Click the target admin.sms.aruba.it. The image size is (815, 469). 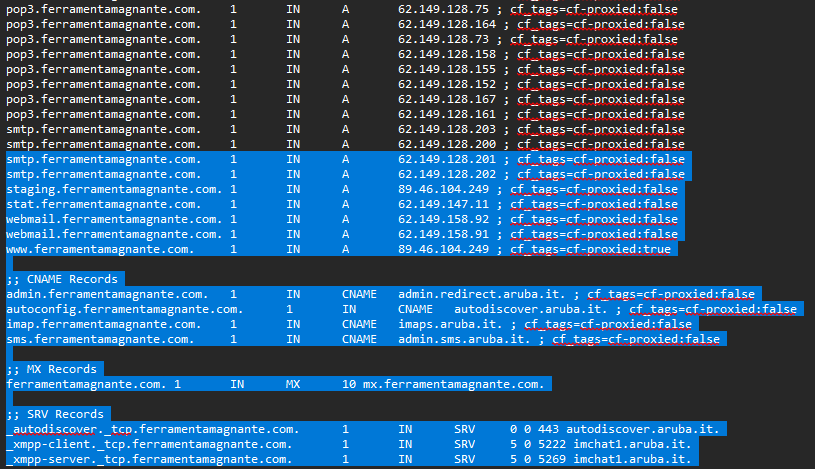465,340
